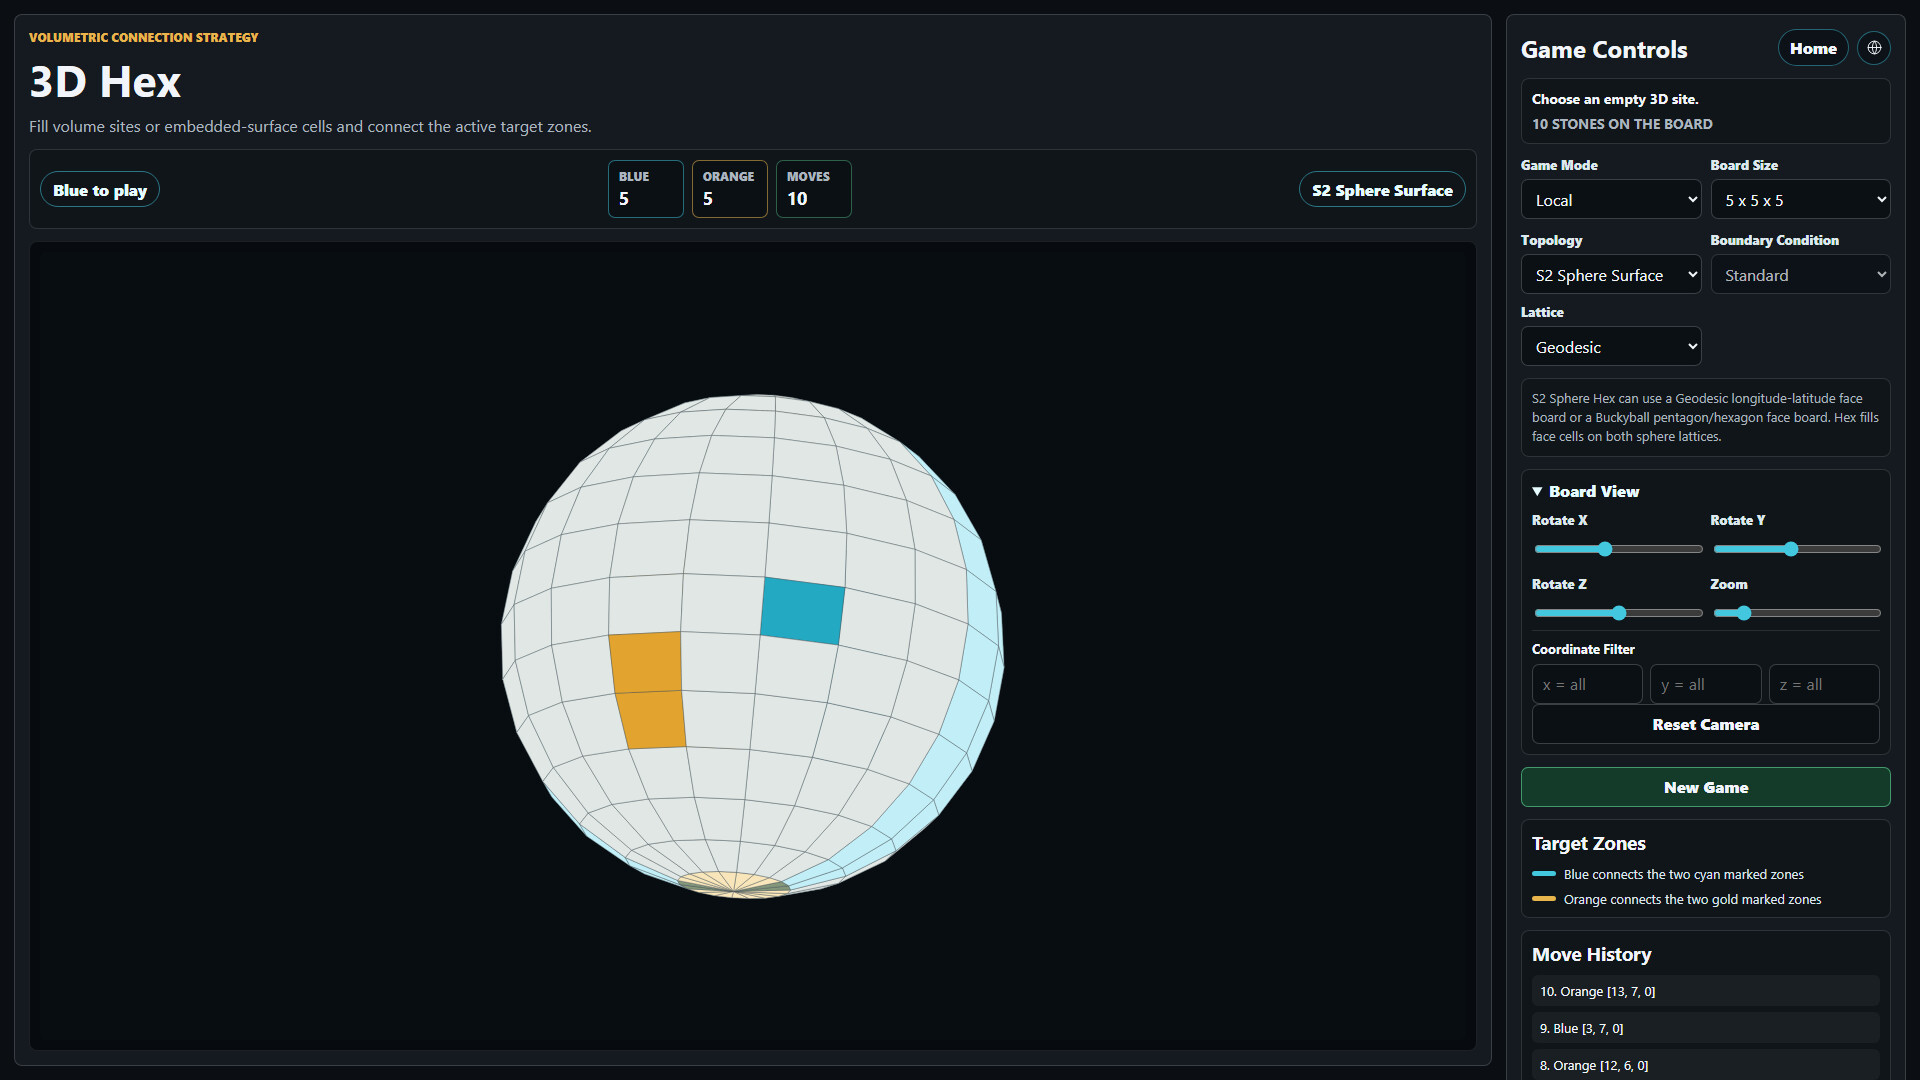This screenshot has height=1080, width=1920.
Task: Adjust the Rotate Z slider
Action: coord(1618,613)
